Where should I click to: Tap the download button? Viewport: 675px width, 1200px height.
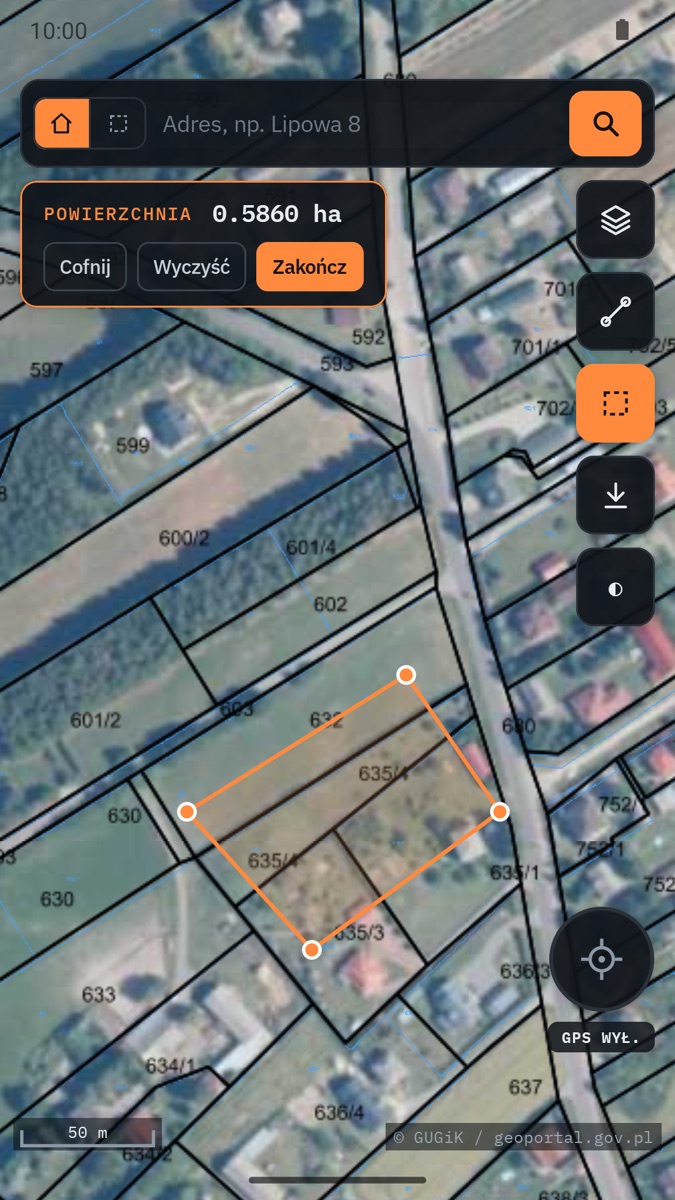[x=615, y=495]
